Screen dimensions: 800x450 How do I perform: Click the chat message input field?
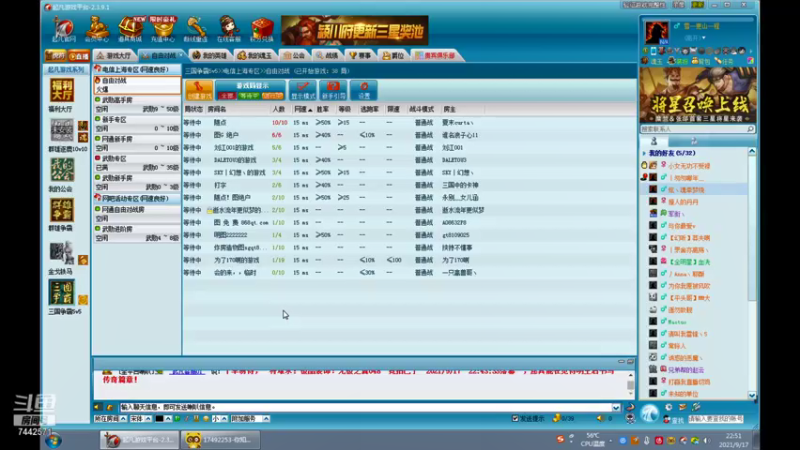[x=365, y=407]
